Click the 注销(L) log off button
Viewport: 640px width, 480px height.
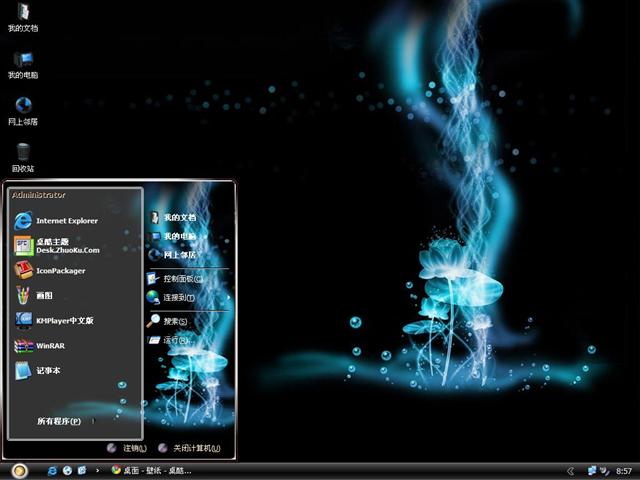click(126, 448)
